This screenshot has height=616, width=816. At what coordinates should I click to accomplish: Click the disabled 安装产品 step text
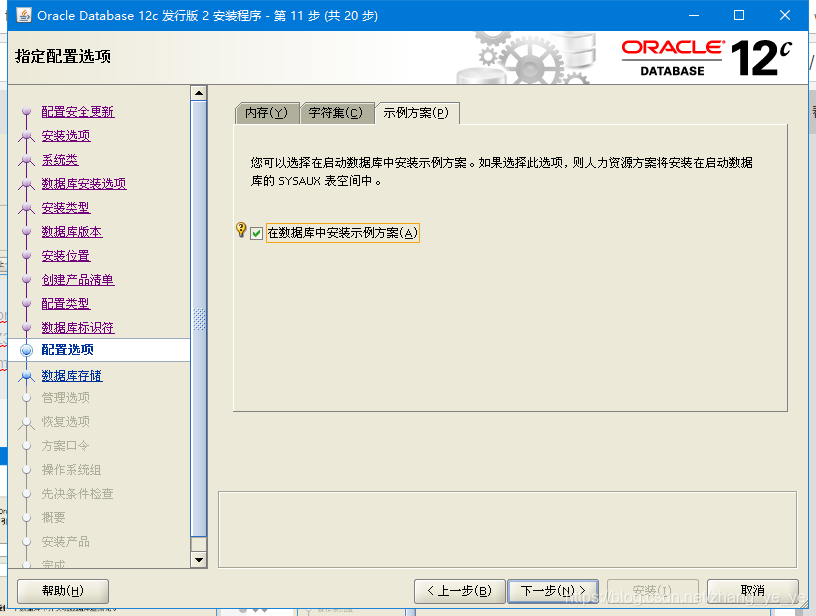[66, 542]
